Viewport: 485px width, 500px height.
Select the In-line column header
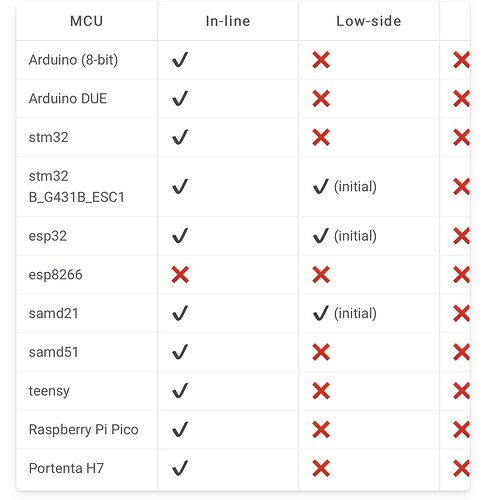pos(228,21)
